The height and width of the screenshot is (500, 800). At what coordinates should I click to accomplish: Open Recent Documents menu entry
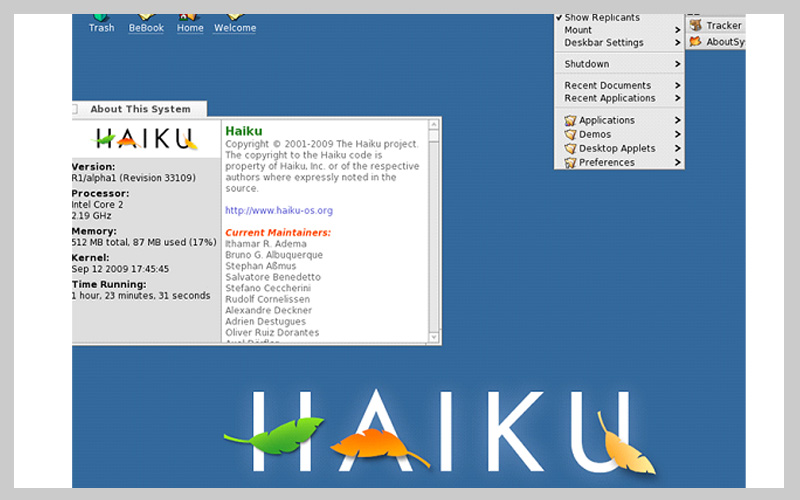coord(619,85)
